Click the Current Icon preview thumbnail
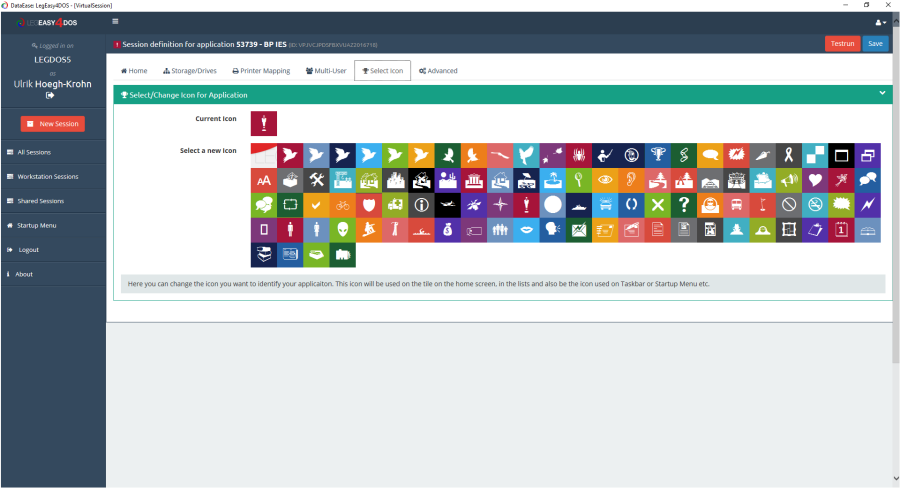This screenshot has width=900, height=488. [263, 123]
